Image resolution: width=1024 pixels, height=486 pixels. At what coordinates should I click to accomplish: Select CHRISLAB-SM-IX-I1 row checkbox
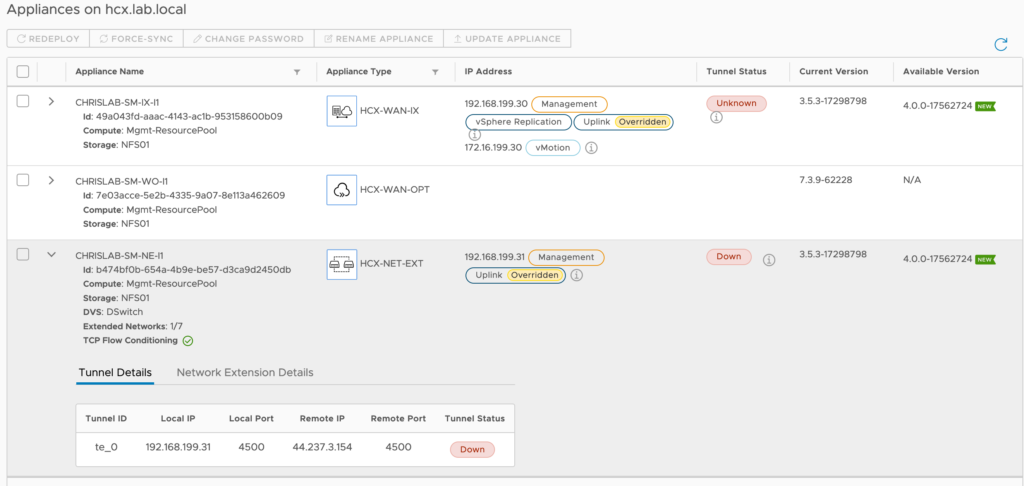click(23, 101)
